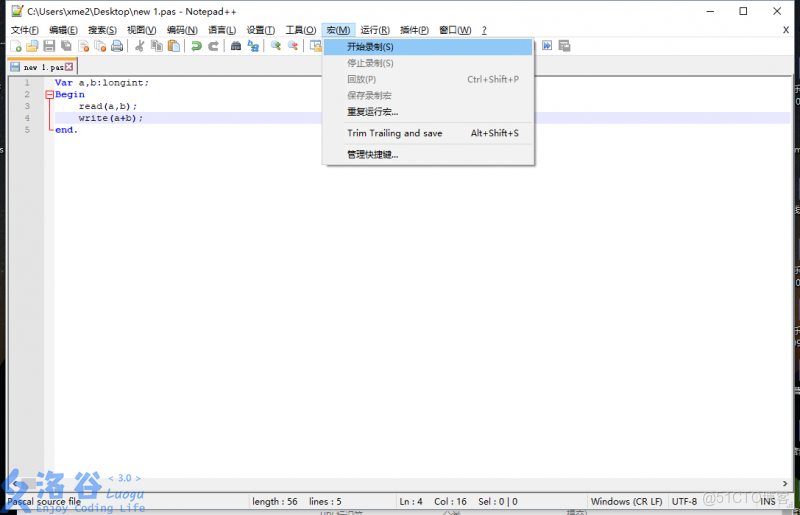800x515 pixels.
Task: Click the Open file folder icon
Action: tap(32, 46)
